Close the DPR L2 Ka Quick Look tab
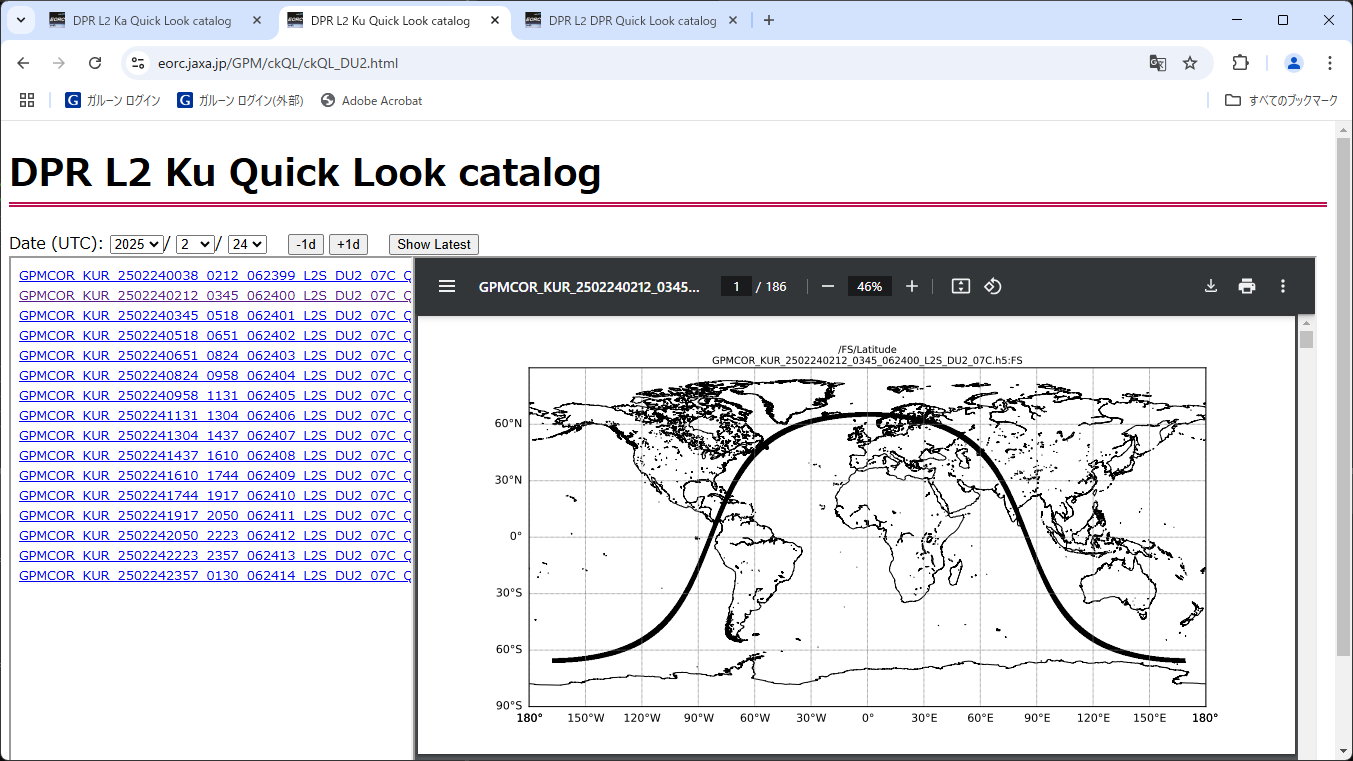This screenshot has height=761, width=1353. coord(258,20)
